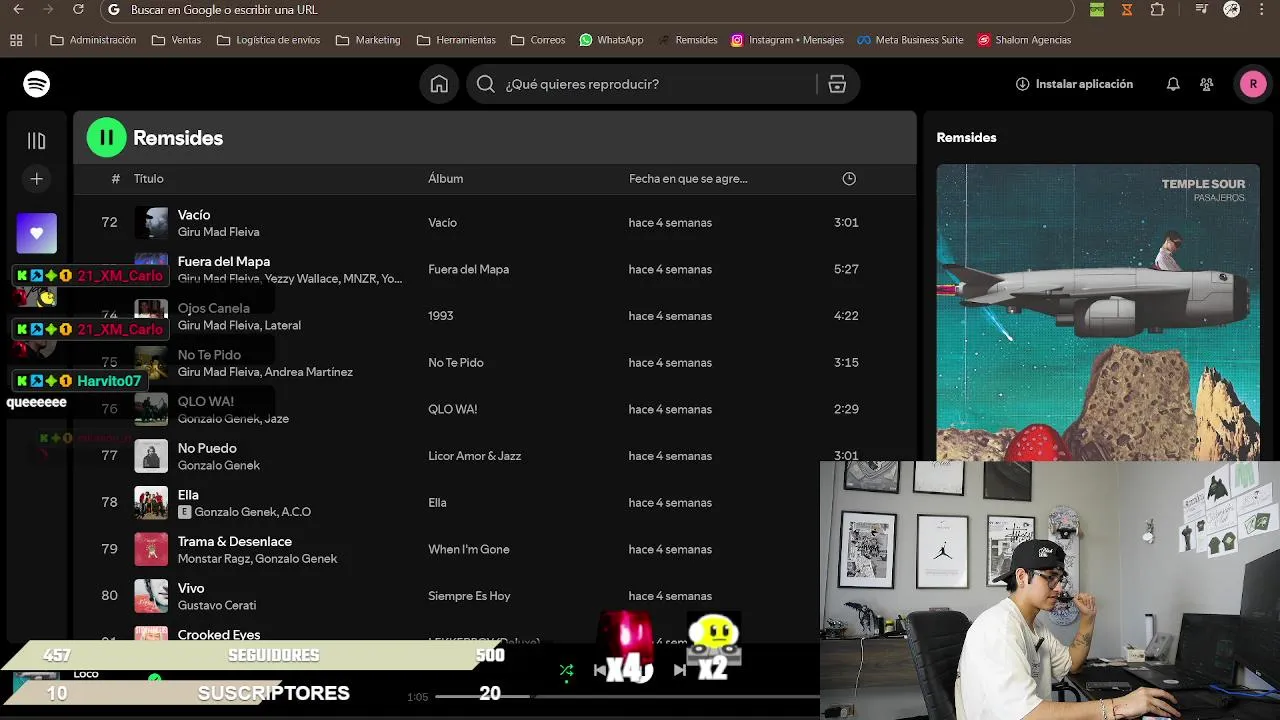
Task: Open album No Te Pido link
Action: (x=455, y=362)
